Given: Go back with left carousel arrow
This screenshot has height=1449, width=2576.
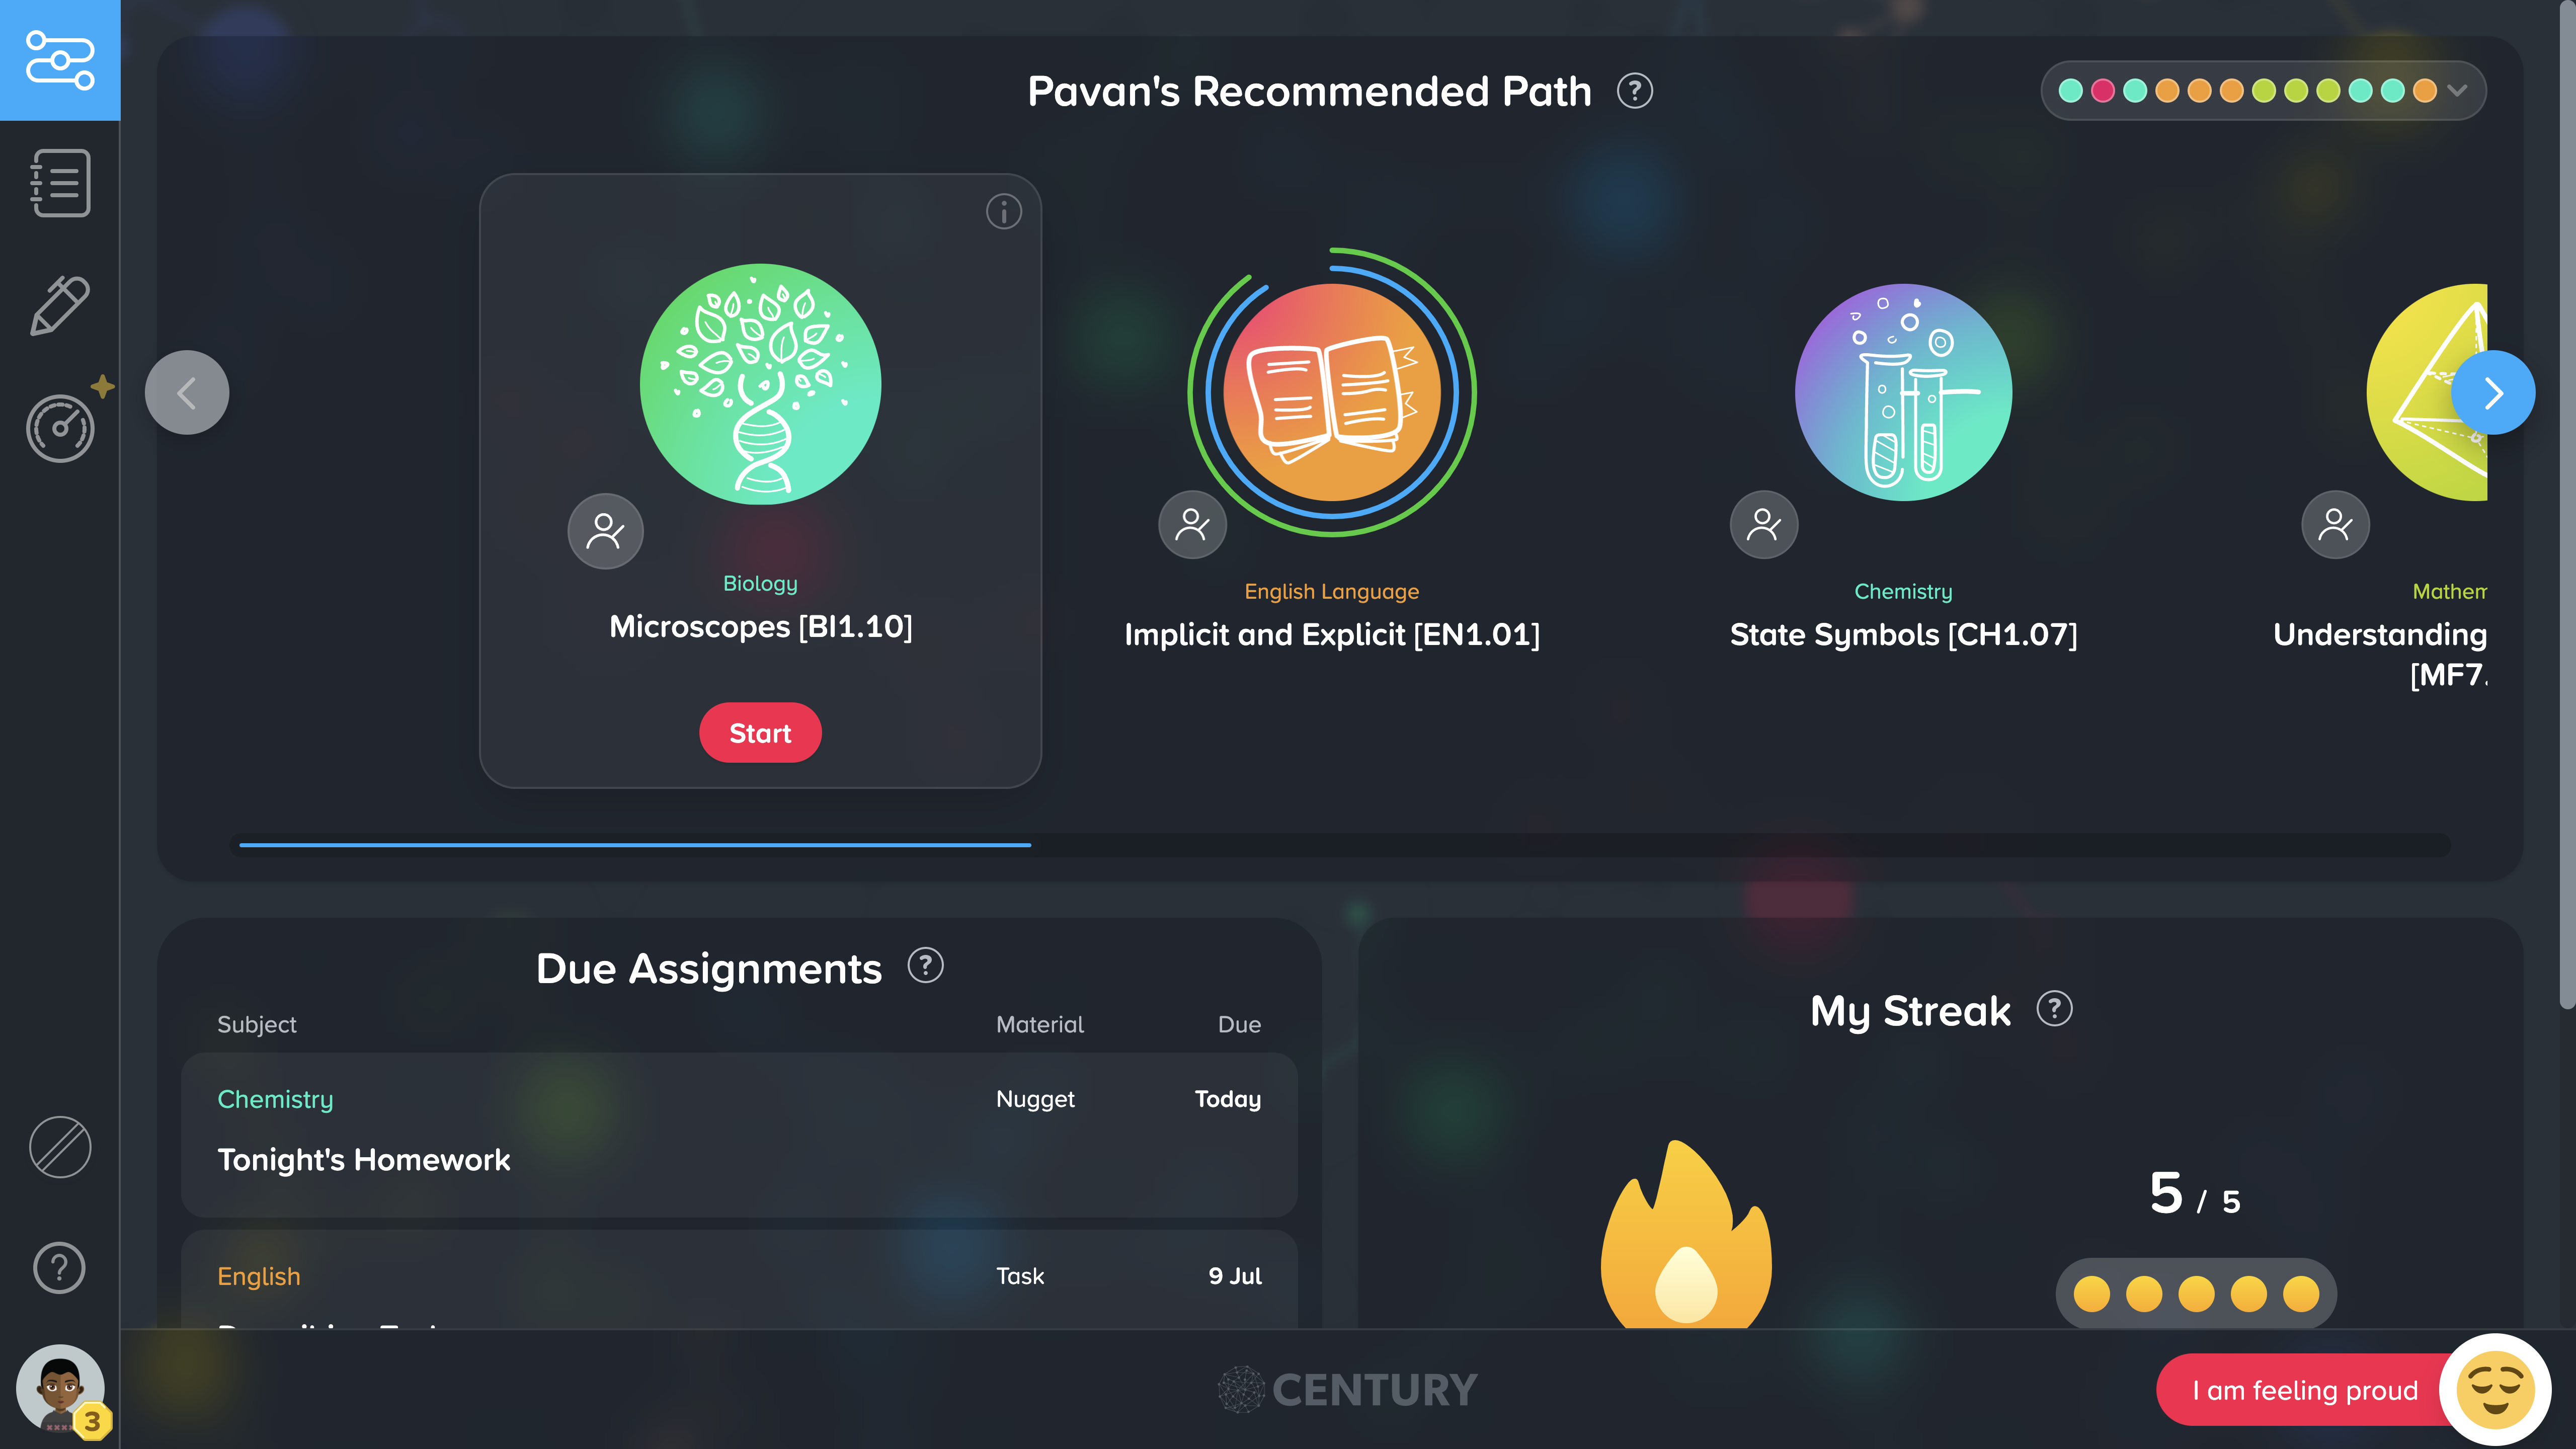Looking at the screenshot, I should 187,392.
